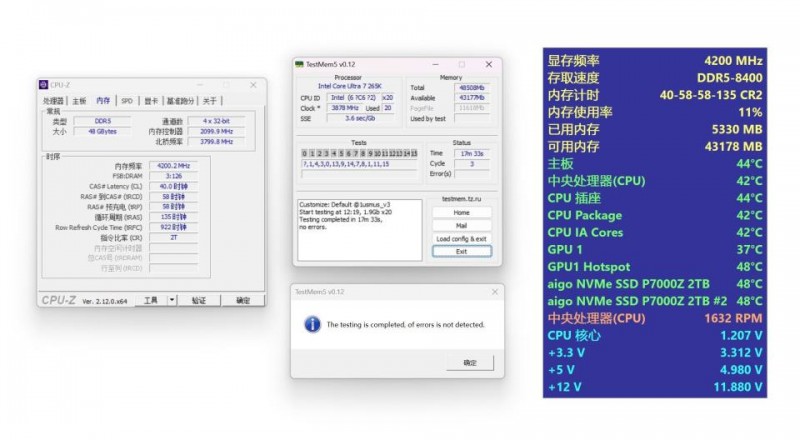Click the TestMem5 title bar icon
Image resolution: width=800 pixels, height=440 pixels.
click(x=299, y=64)
